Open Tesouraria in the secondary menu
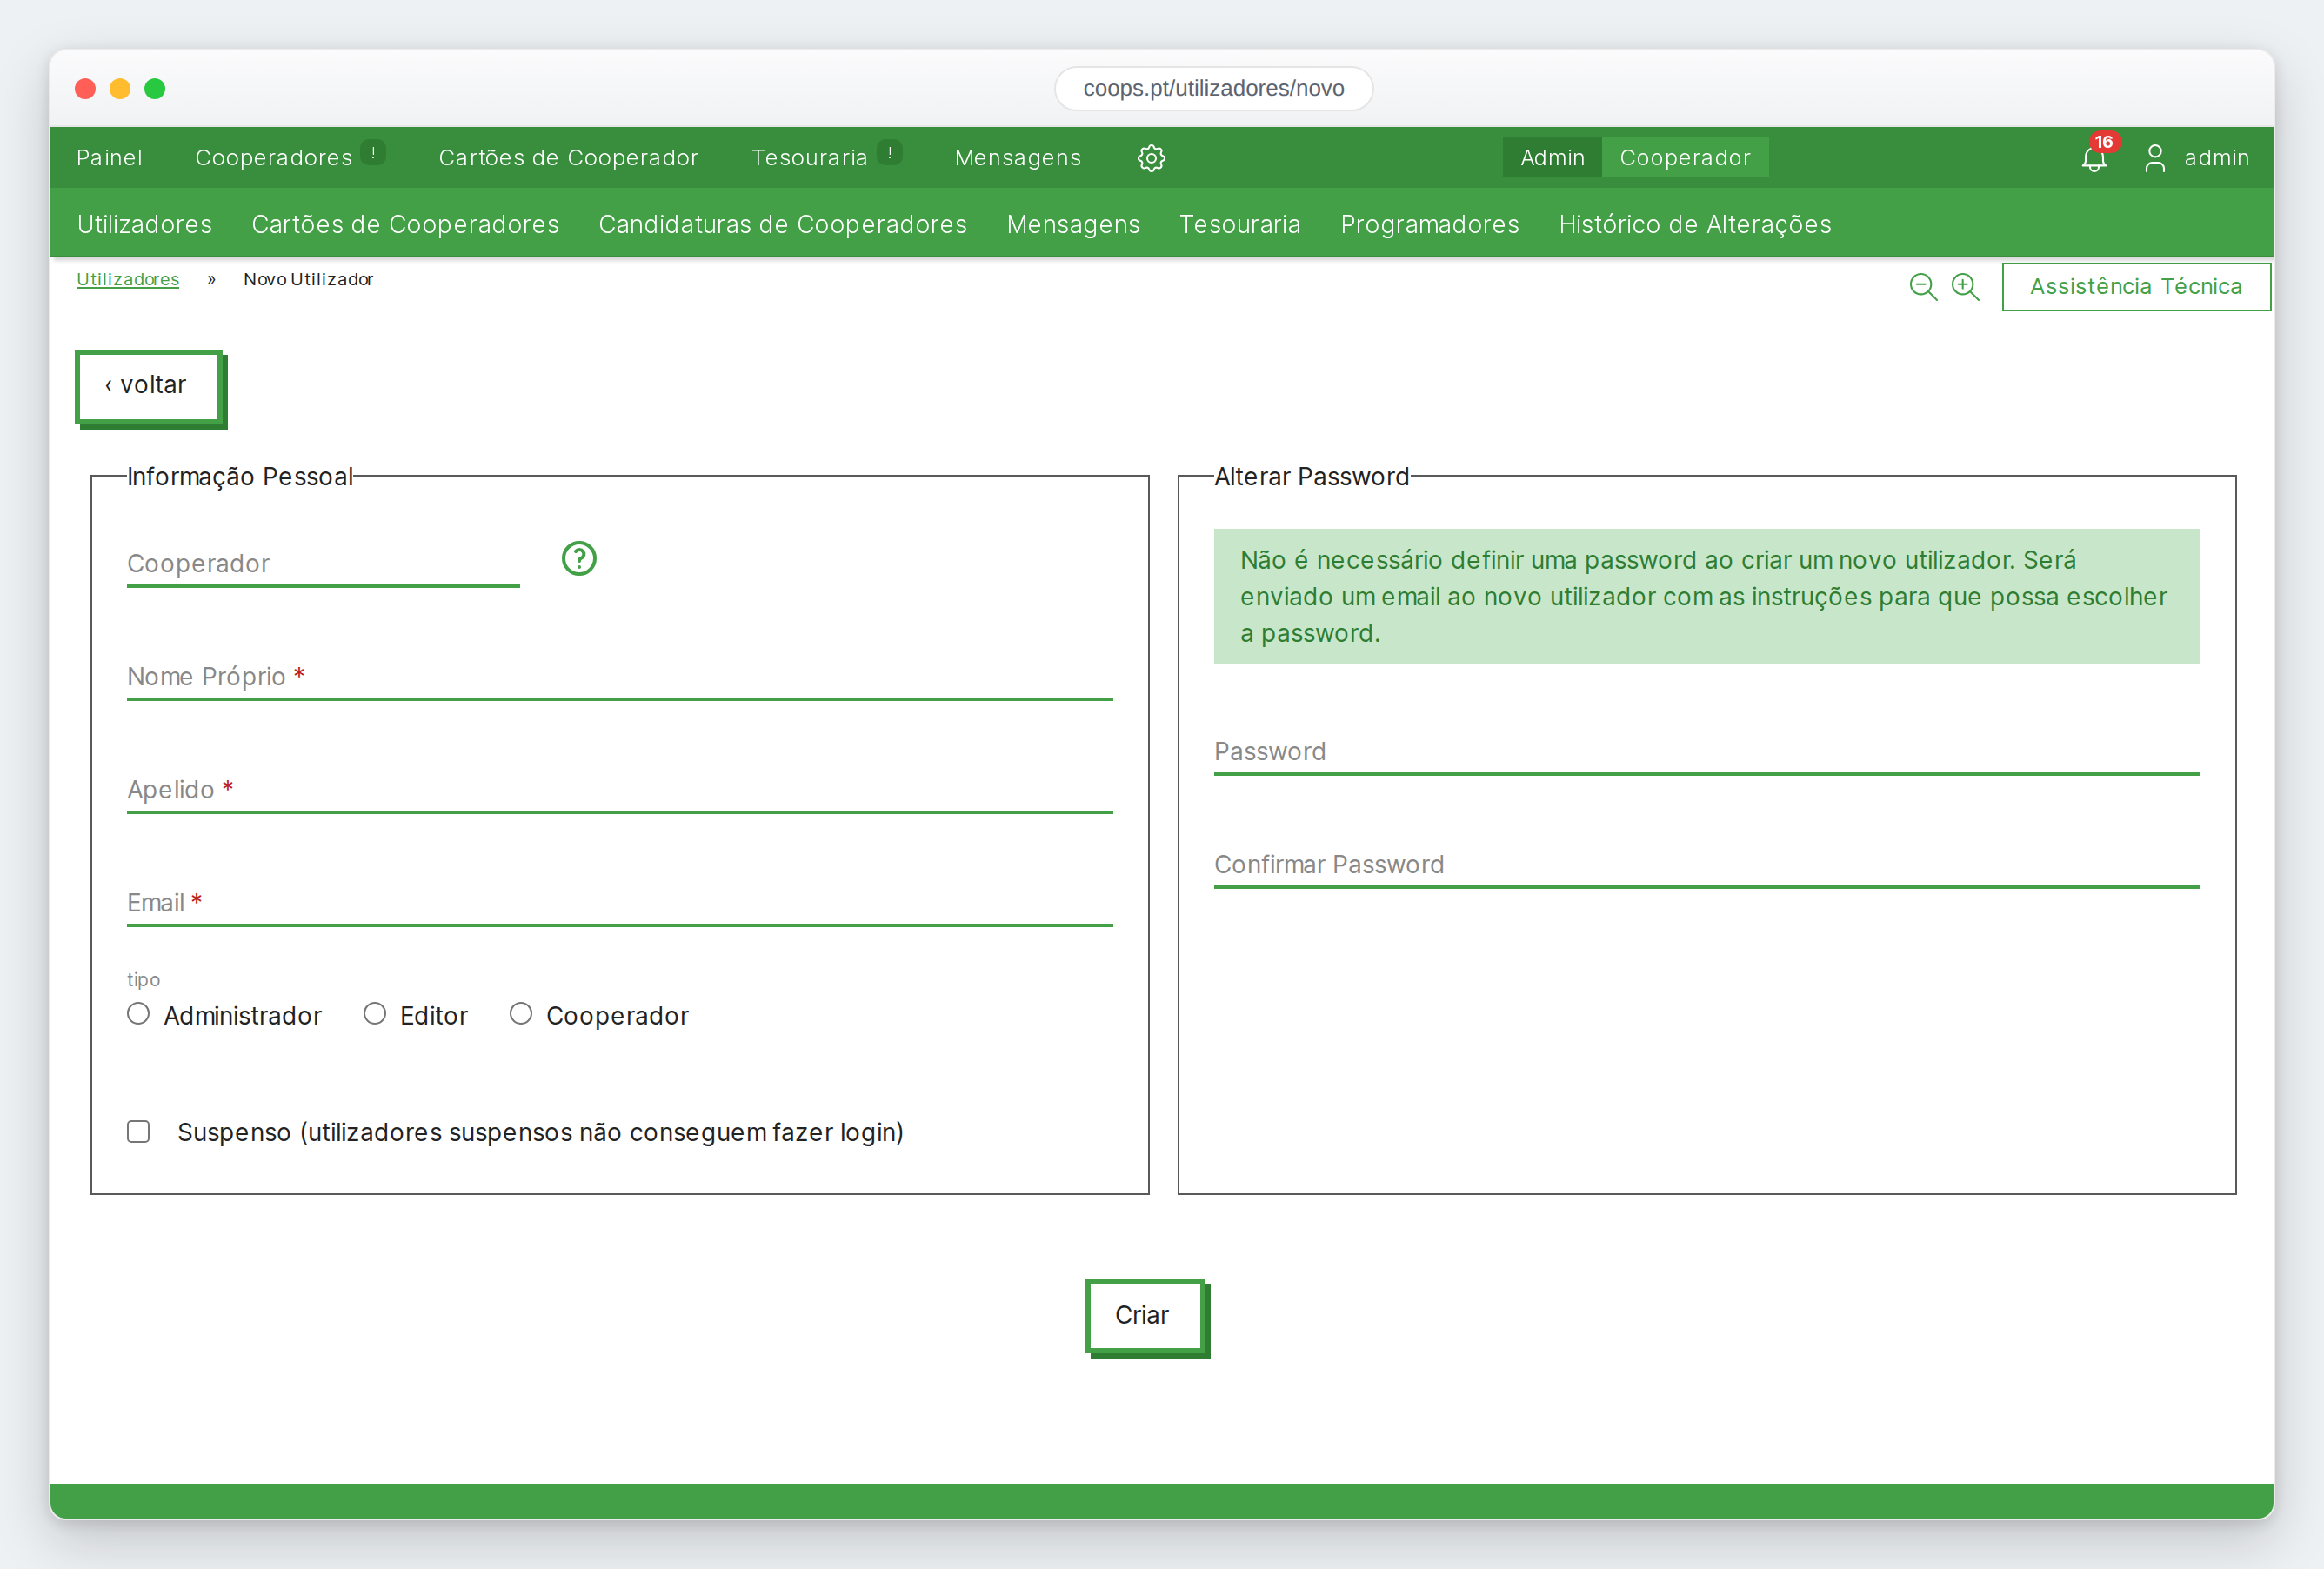2324x1569 pixels. (x=1239, y=224)
